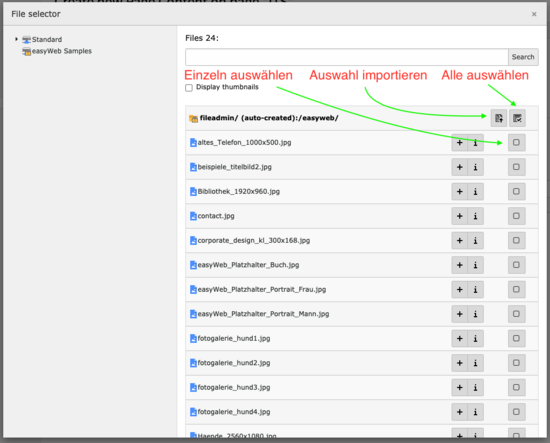This screenshot has width=550, height=443.
Task: Add fotogalerie_hund2.jpg with plus icon
Action: [459, 363]
